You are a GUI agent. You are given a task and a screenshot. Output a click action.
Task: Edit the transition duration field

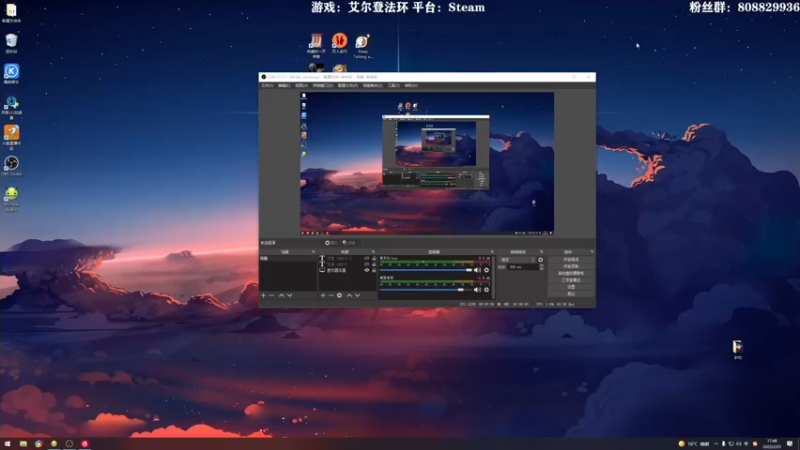coord(523,267)
